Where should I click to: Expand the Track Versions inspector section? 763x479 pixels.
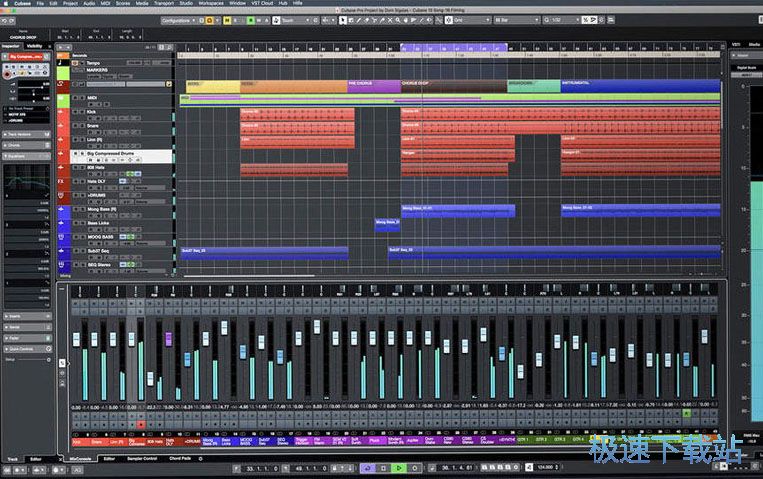tap(27, 134)
